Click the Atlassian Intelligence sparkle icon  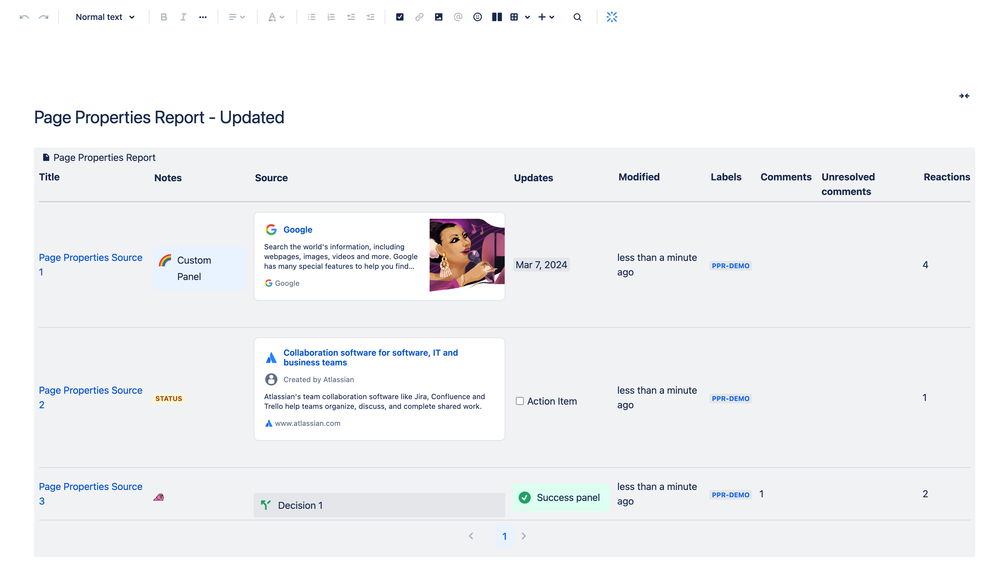612,17
